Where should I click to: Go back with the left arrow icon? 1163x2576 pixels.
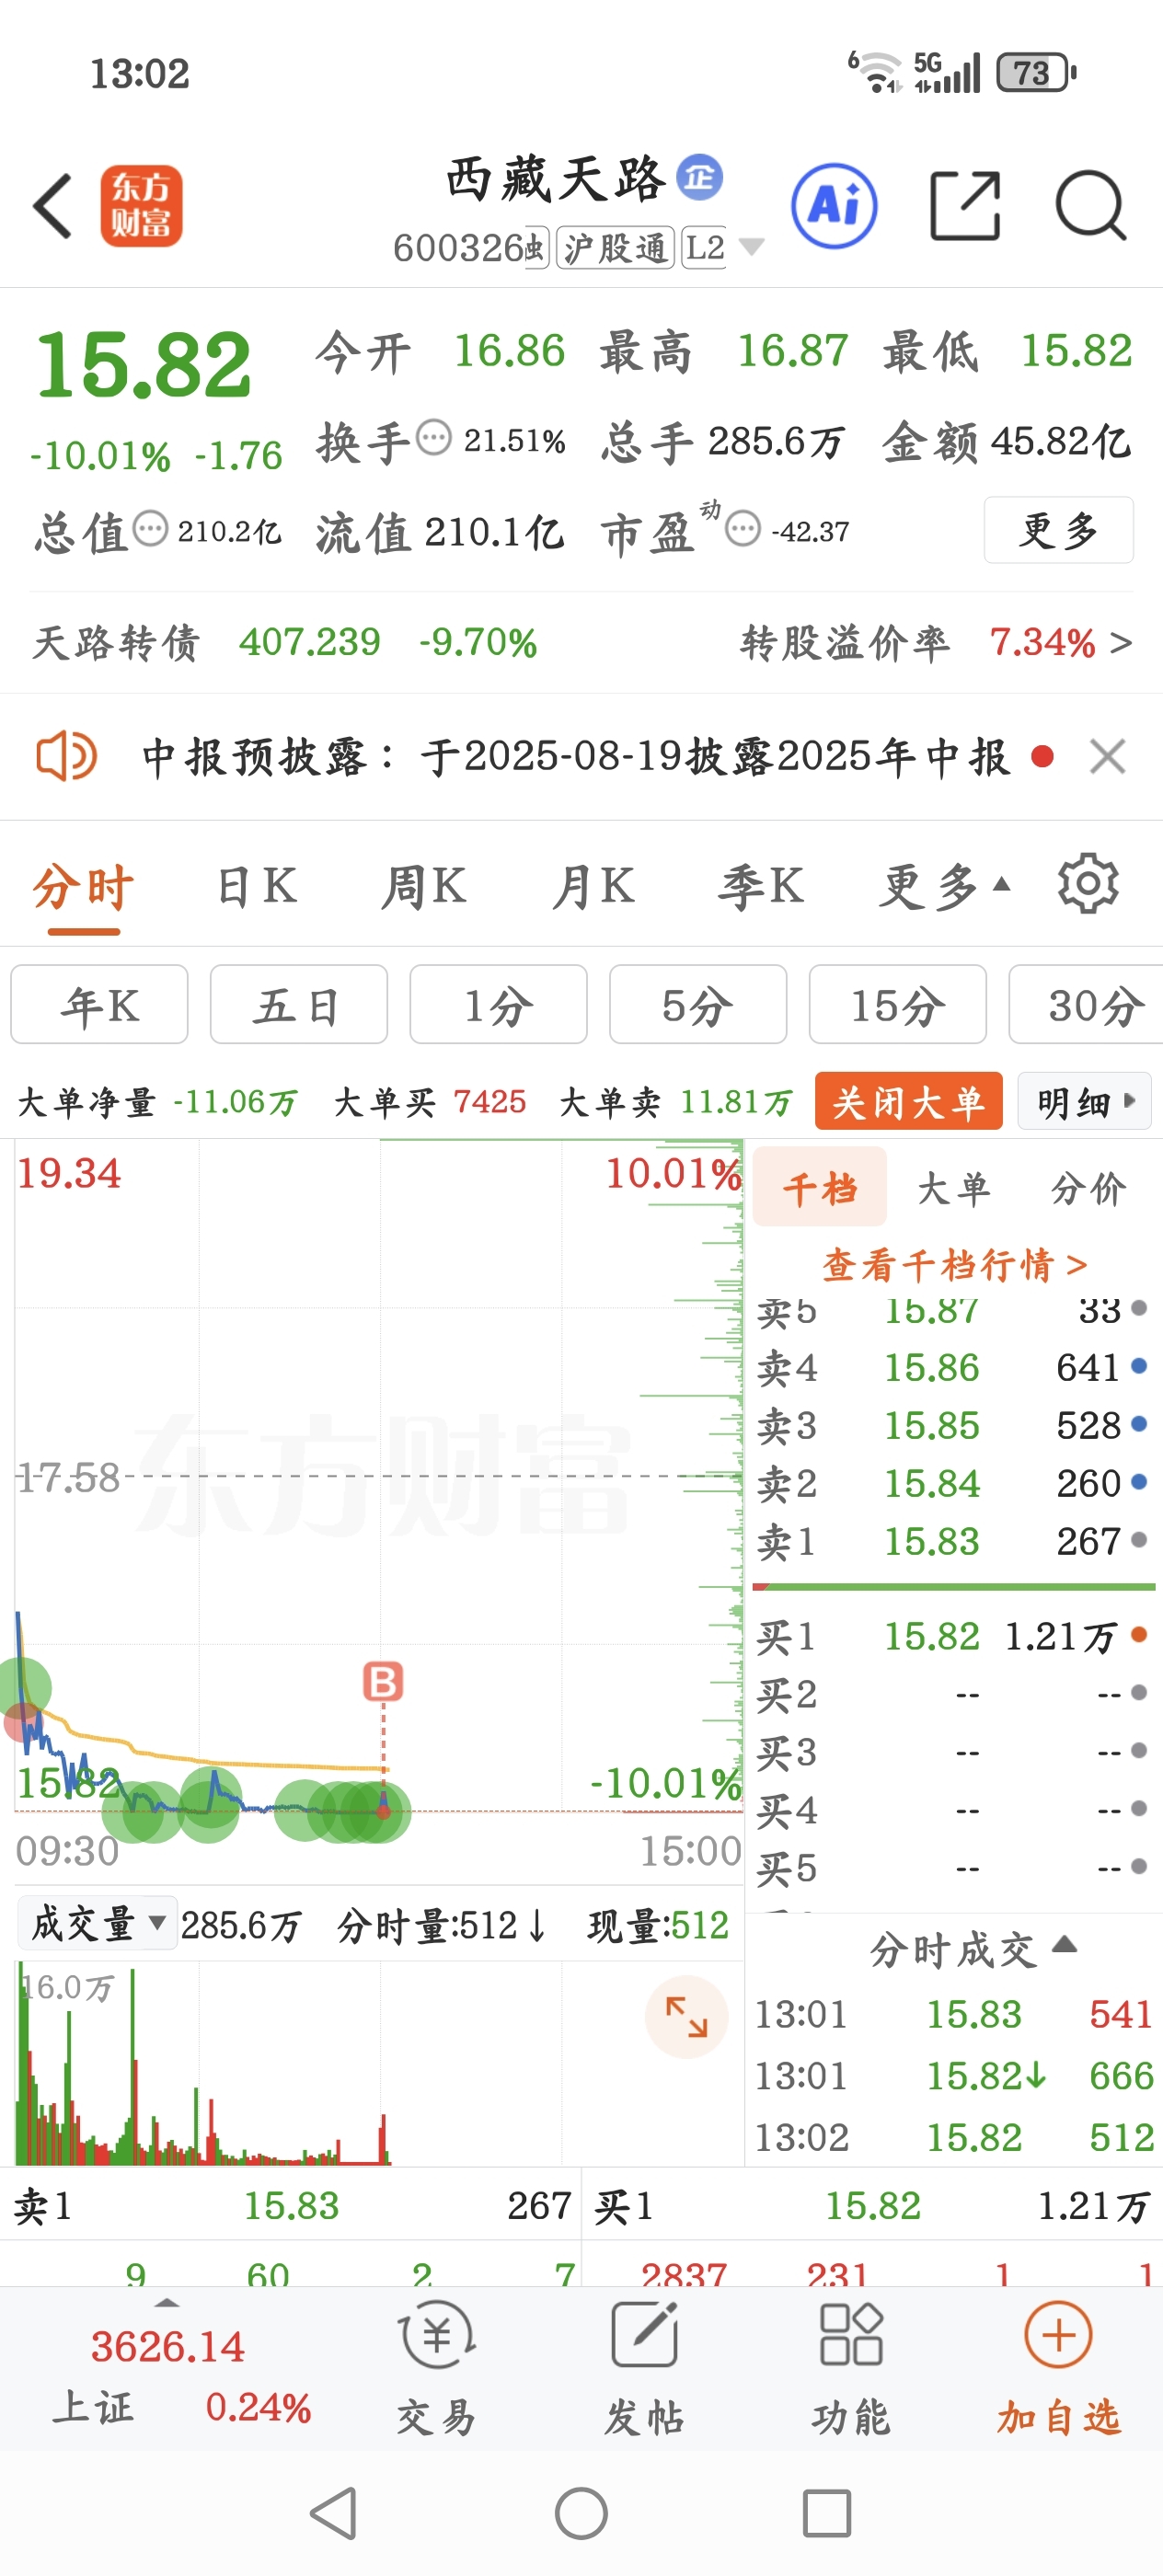coord(53,207)
